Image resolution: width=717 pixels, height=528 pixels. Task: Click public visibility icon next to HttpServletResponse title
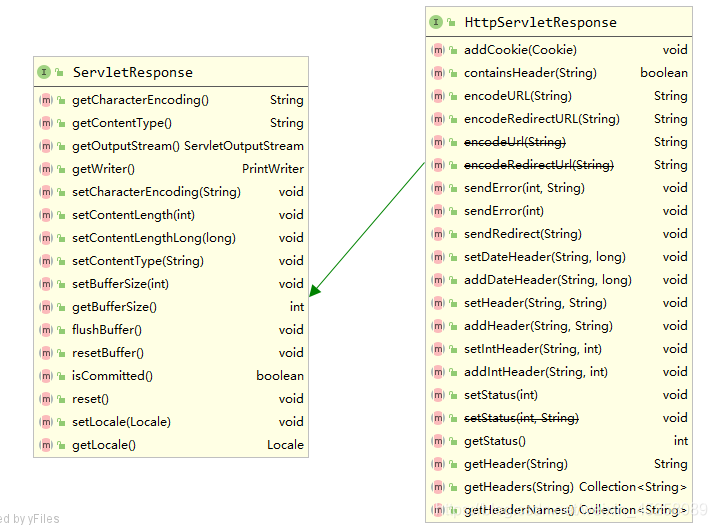pos(451,22)
